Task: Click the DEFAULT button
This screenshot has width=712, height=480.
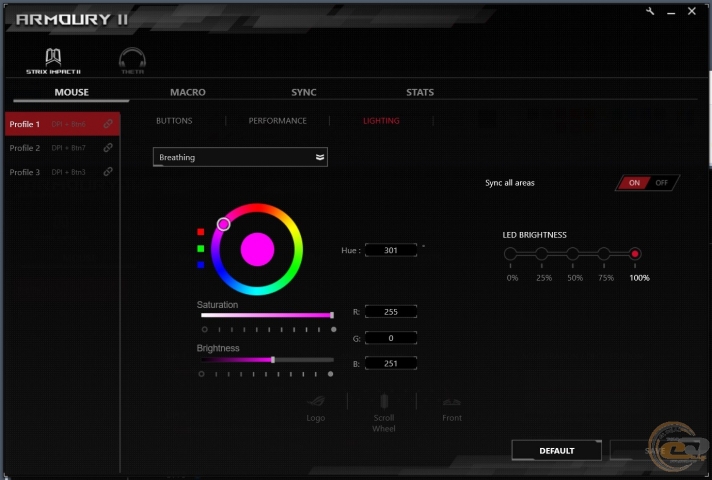Action: pyautogui.click(x=557, y=450)
